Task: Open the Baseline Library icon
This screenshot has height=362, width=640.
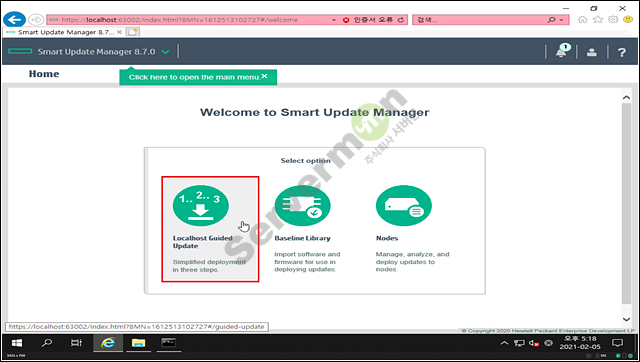Action: (x=302, y=206)
